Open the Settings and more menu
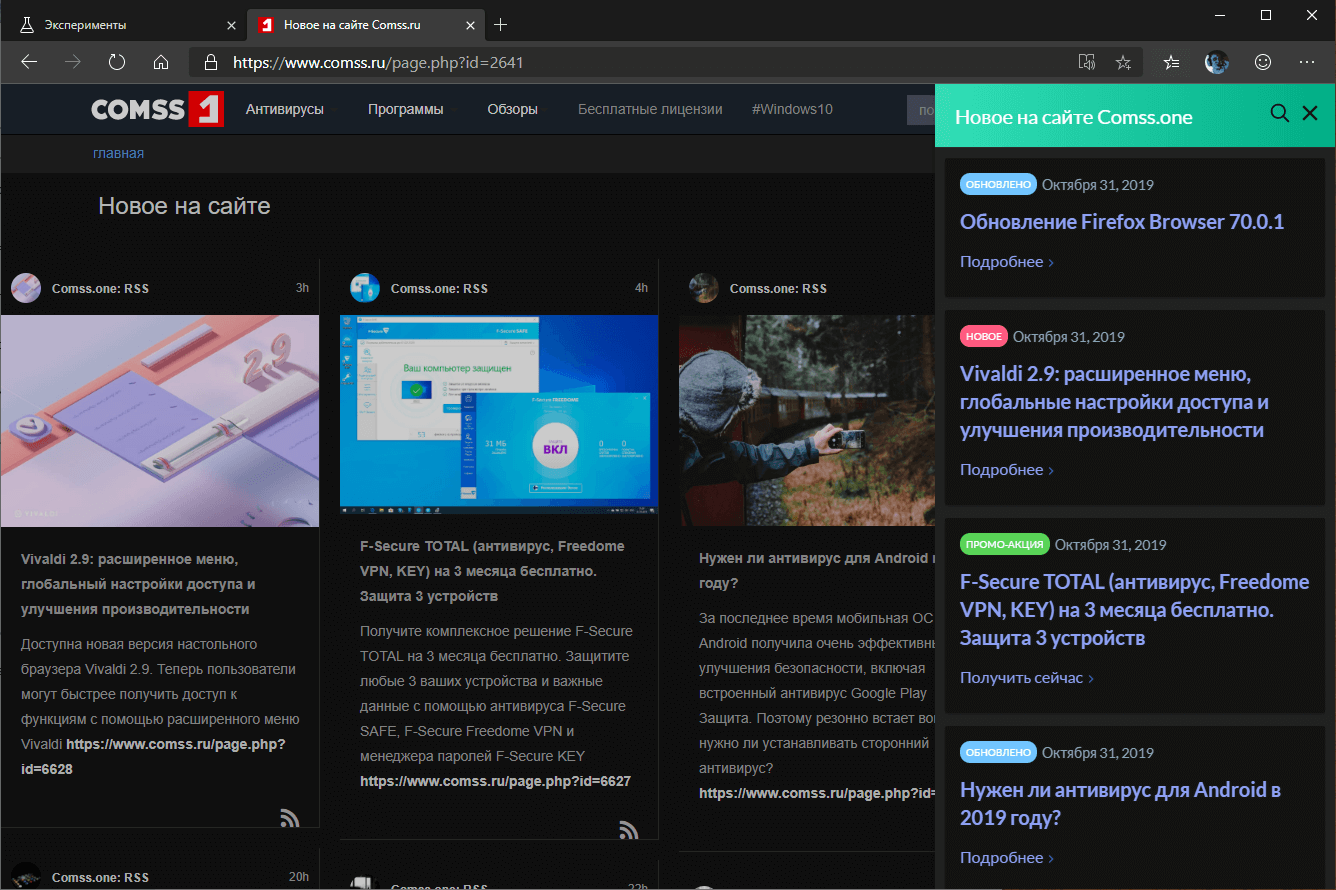 pos(1306,61)
